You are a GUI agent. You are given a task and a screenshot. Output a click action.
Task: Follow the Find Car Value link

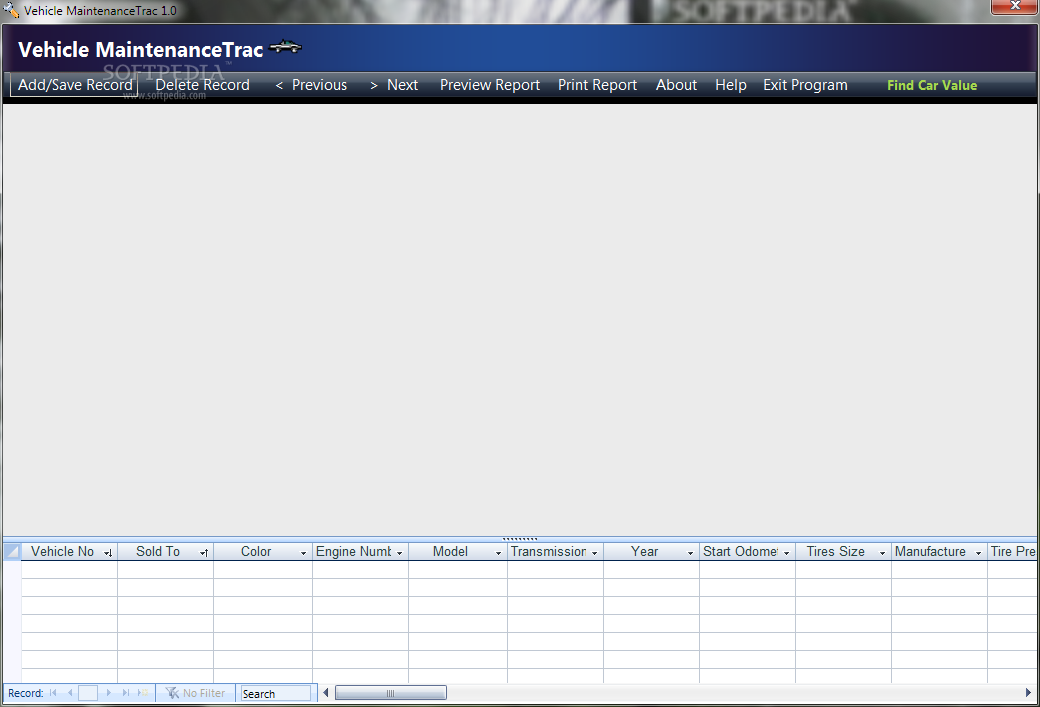[932, 85]
